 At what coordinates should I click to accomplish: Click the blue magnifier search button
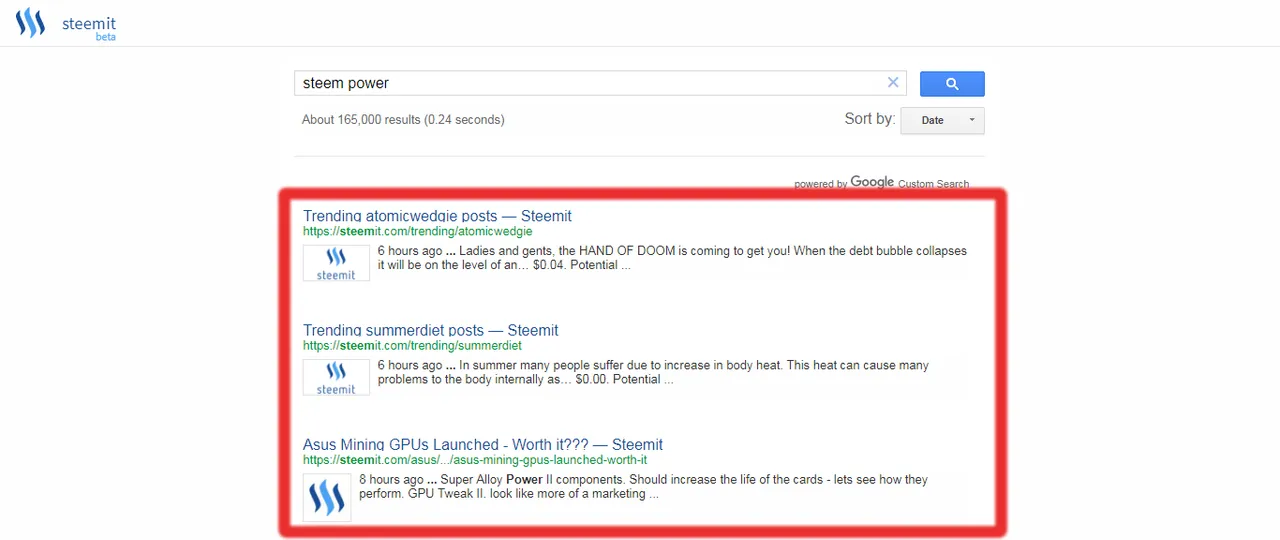pyautogui.click(x=952, y=84)
